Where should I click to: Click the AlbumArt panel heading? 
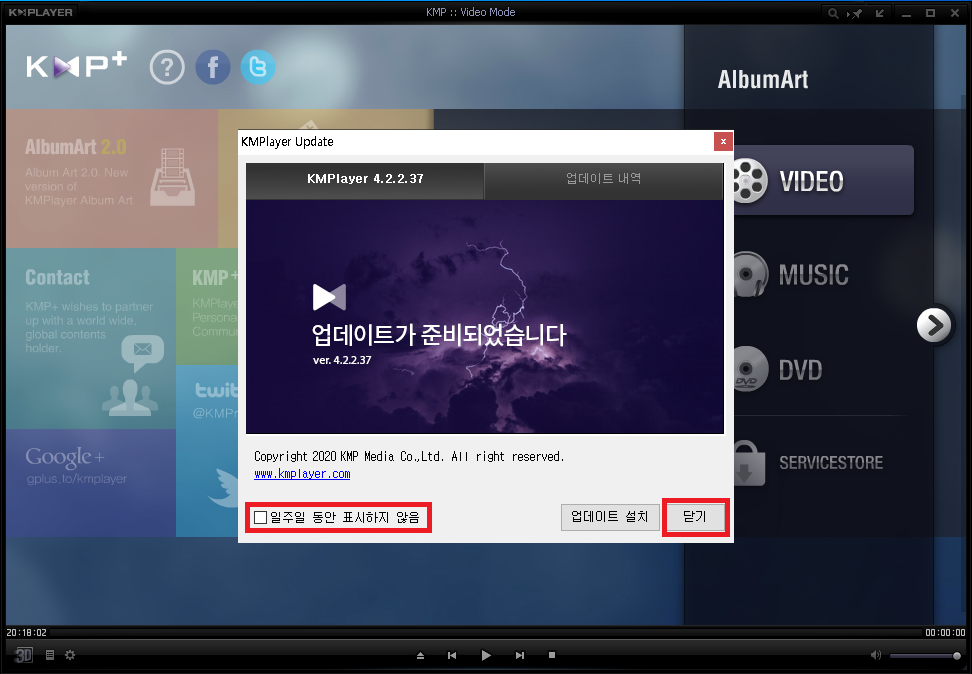[763, 79]
